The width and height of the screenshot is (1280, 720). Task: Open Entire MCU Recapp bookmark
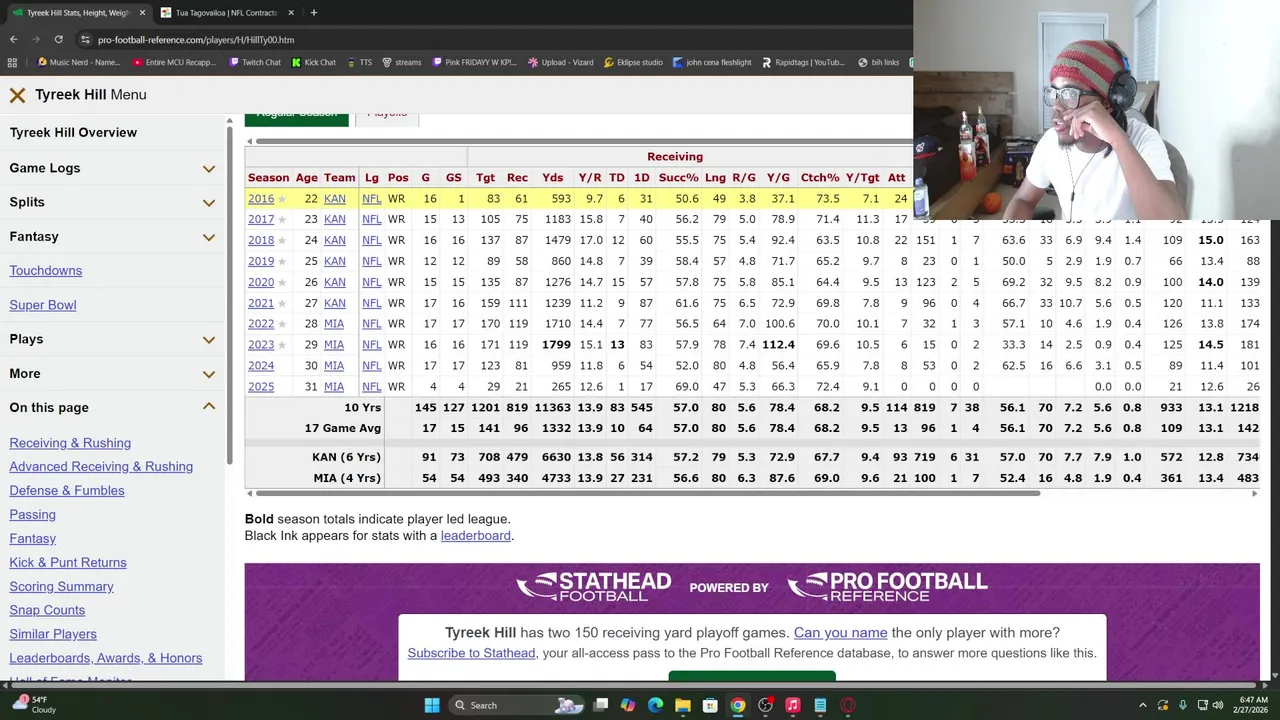pyautogui.click(x=174, y=62)
